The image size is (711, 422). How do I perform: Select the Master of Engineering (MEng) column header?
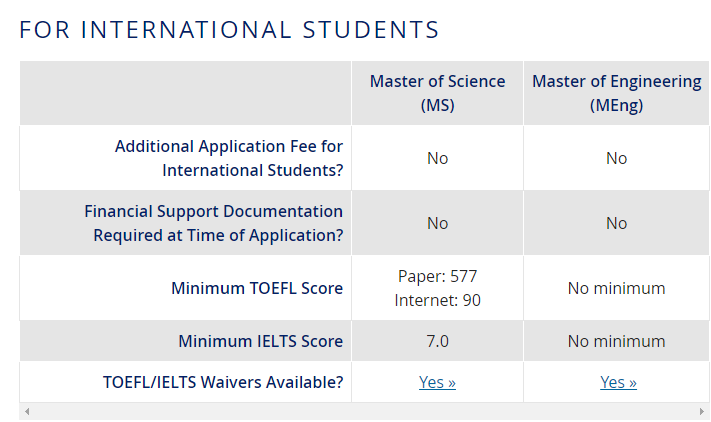pos(616,93)
